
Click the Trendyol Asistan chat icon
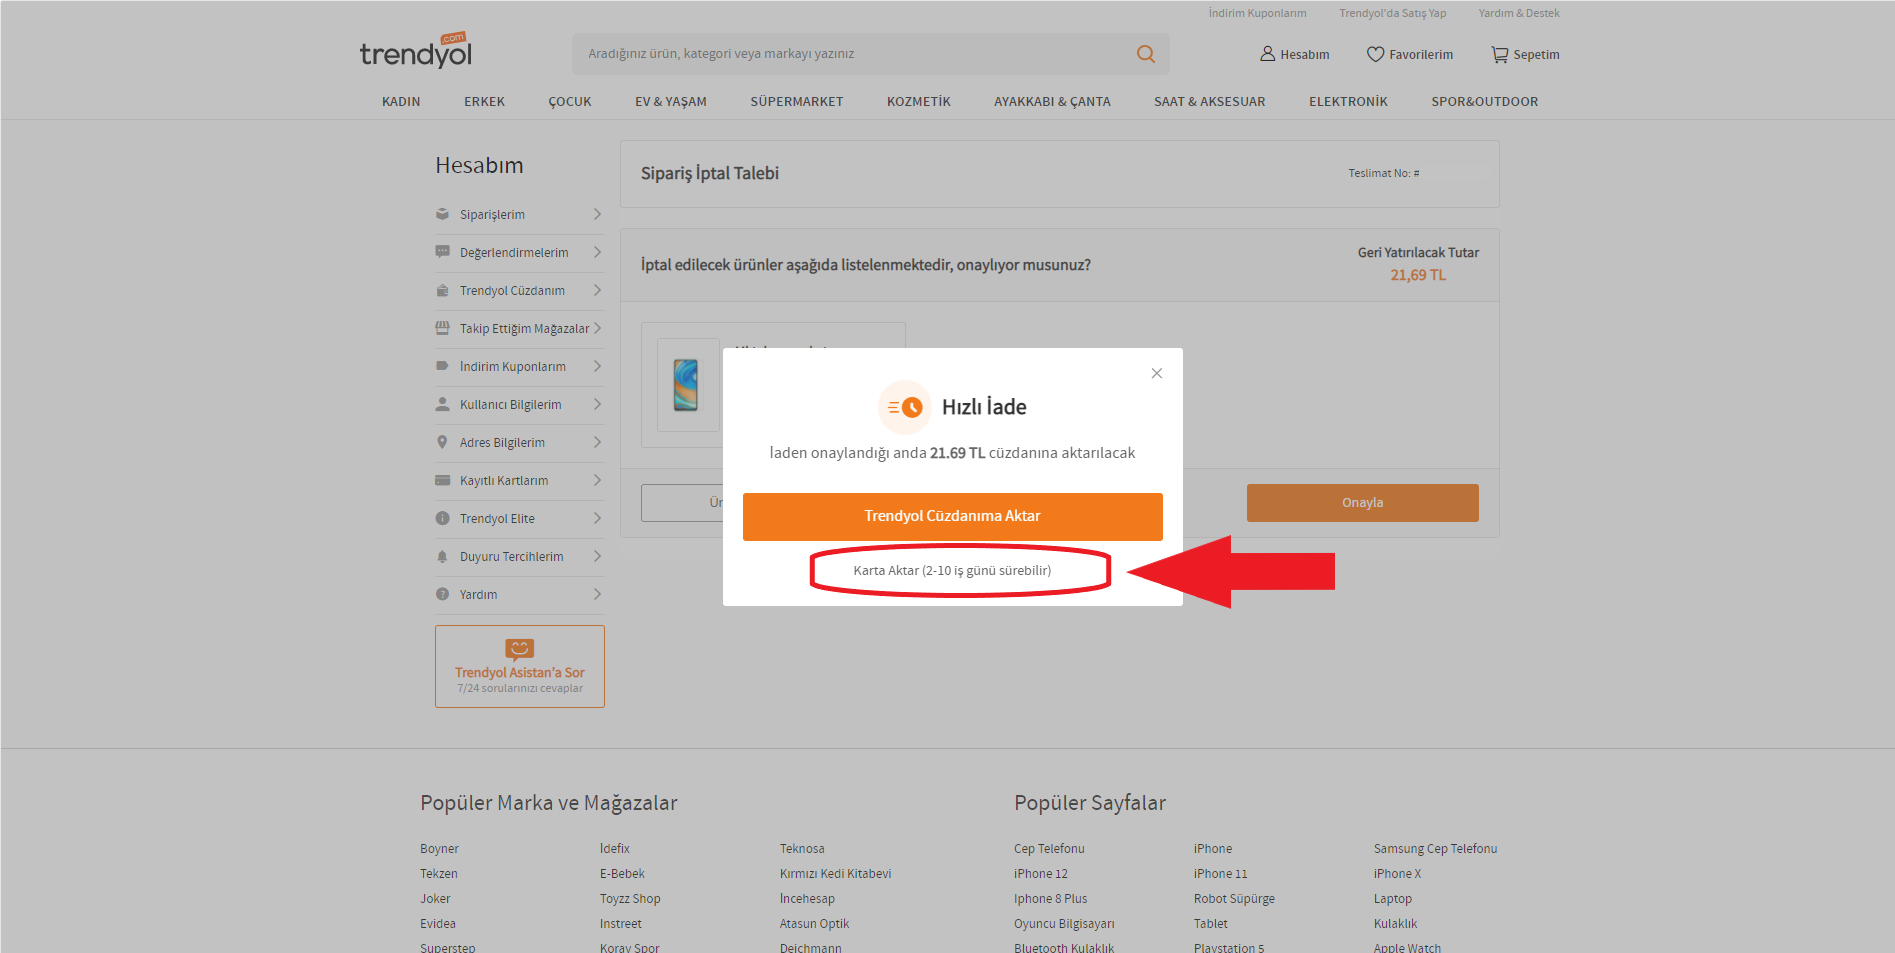tap(519, 649)
